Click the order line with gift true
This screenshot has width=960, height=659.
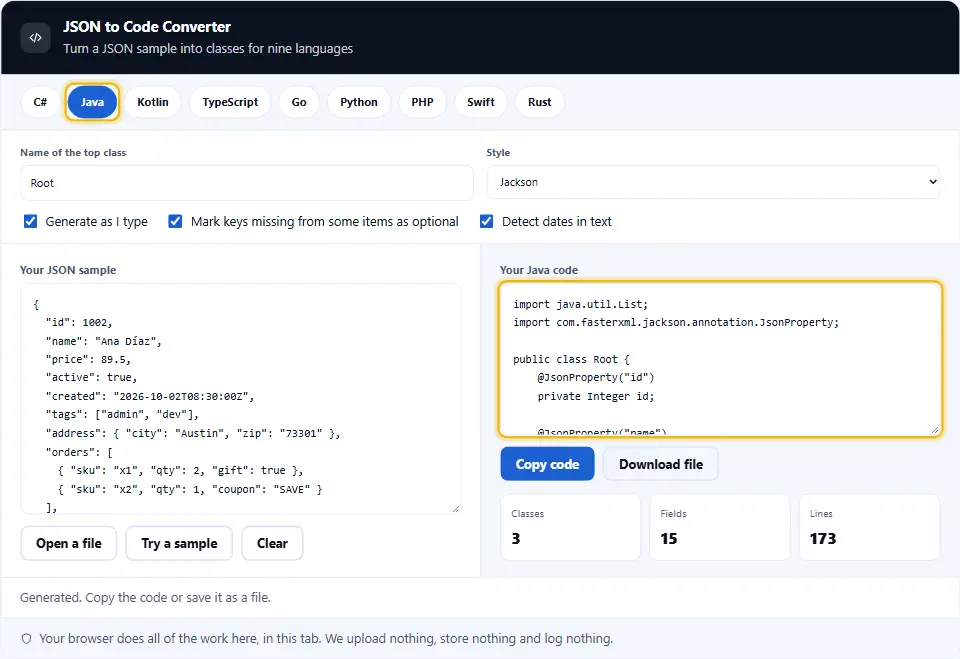pos(181,470)
